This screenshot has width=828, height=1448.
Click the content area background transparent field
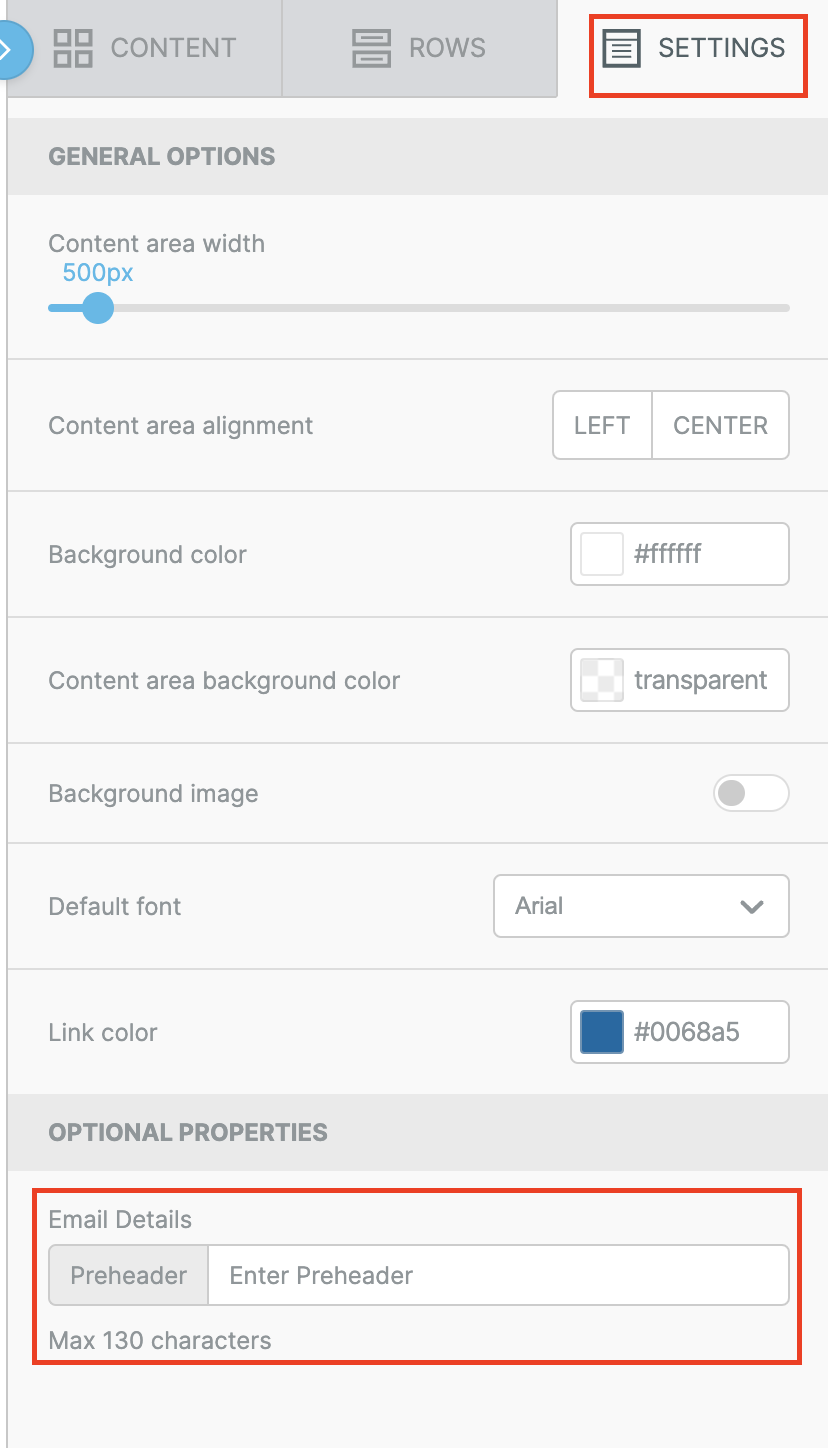(680, 680)
